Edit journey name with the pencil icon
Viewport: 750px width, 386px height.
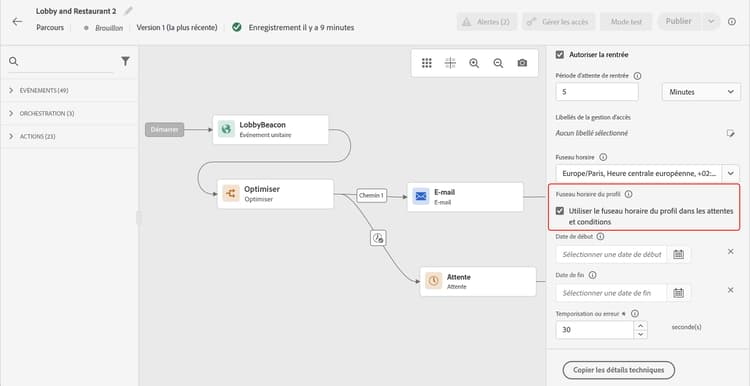(x=128, y=11)
